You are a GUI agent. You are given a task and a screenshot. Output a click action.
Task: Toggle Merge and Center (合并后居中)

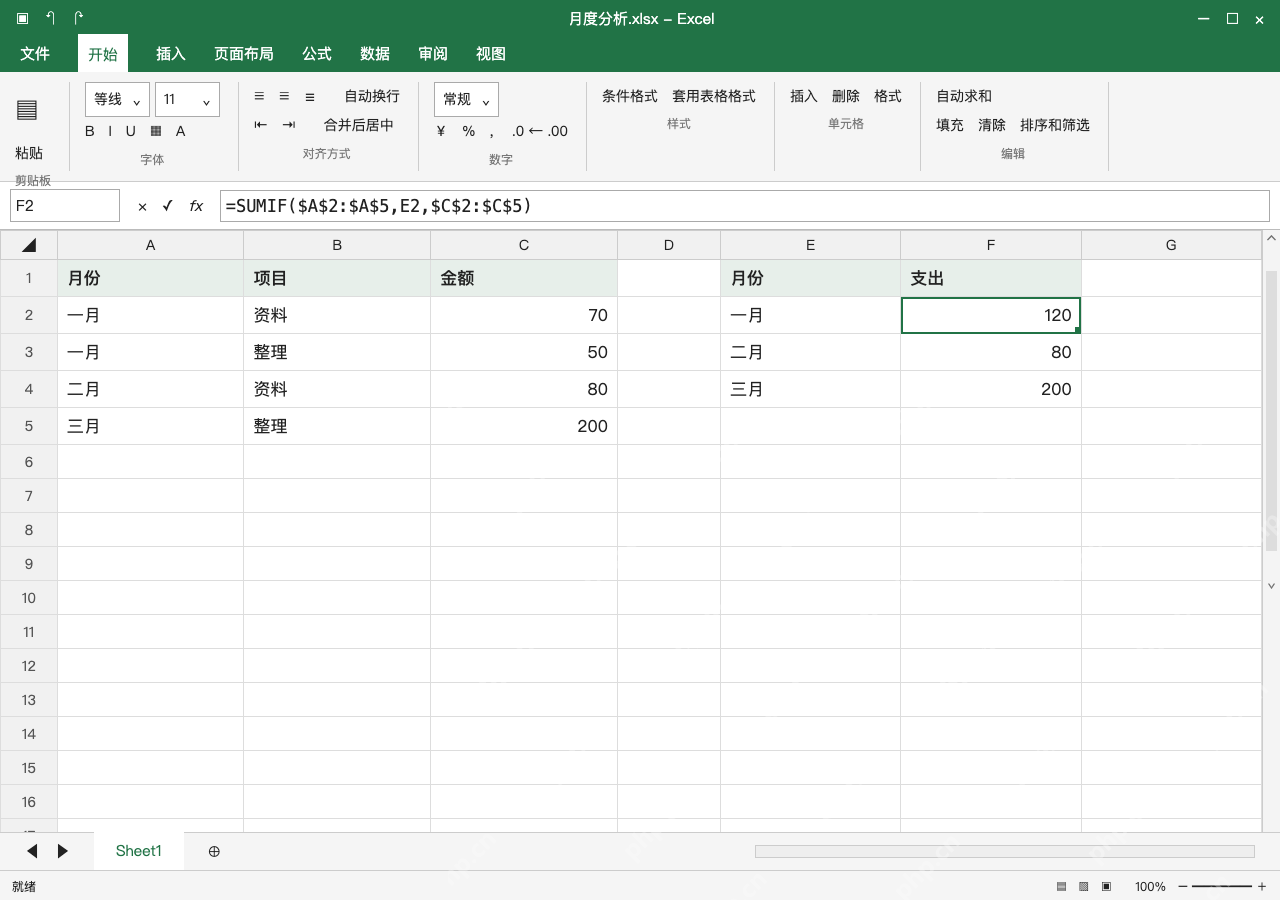[x=359, y=125]
